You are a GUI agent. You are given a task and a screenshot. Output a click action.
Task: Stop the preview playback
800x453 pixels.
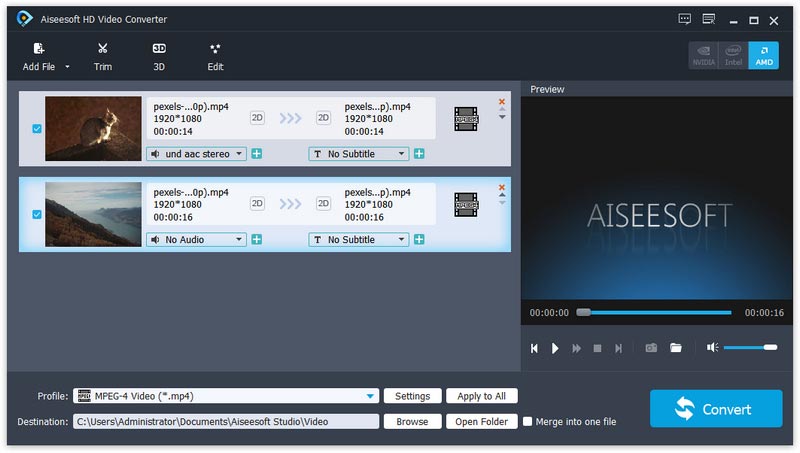click(597, 348)
